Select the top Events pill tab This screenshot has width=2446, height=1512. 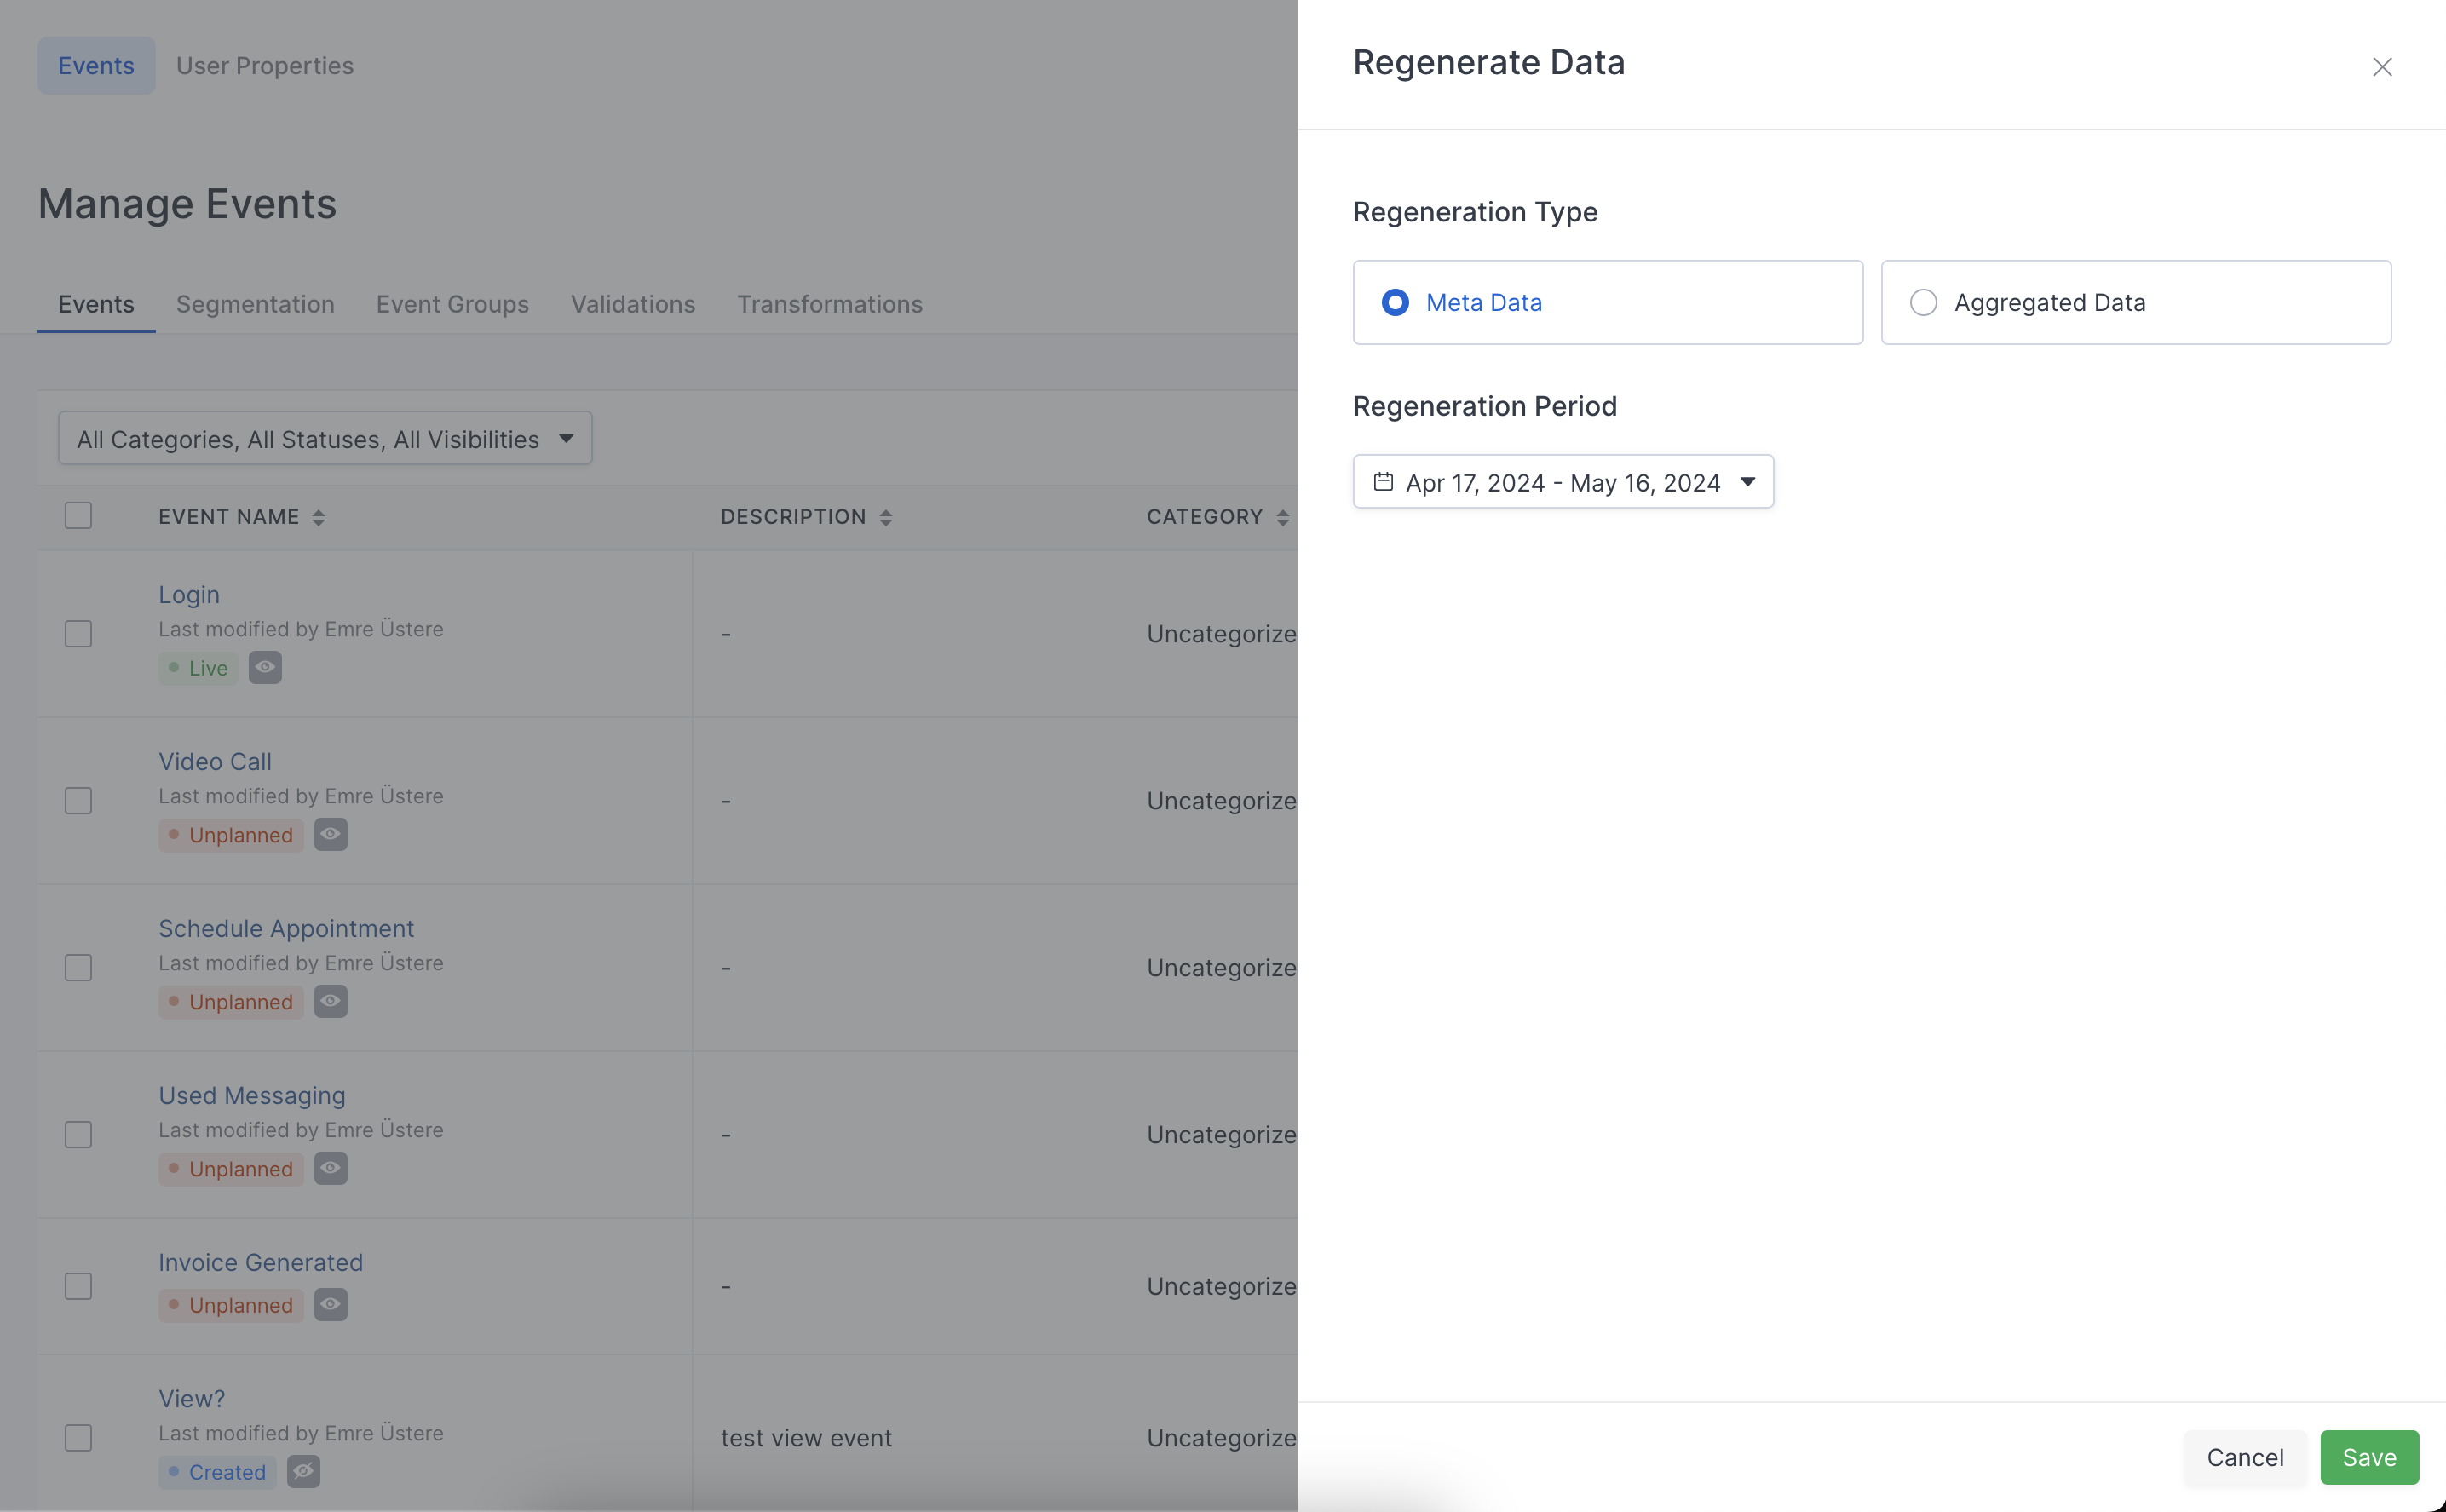coord(96,65)
